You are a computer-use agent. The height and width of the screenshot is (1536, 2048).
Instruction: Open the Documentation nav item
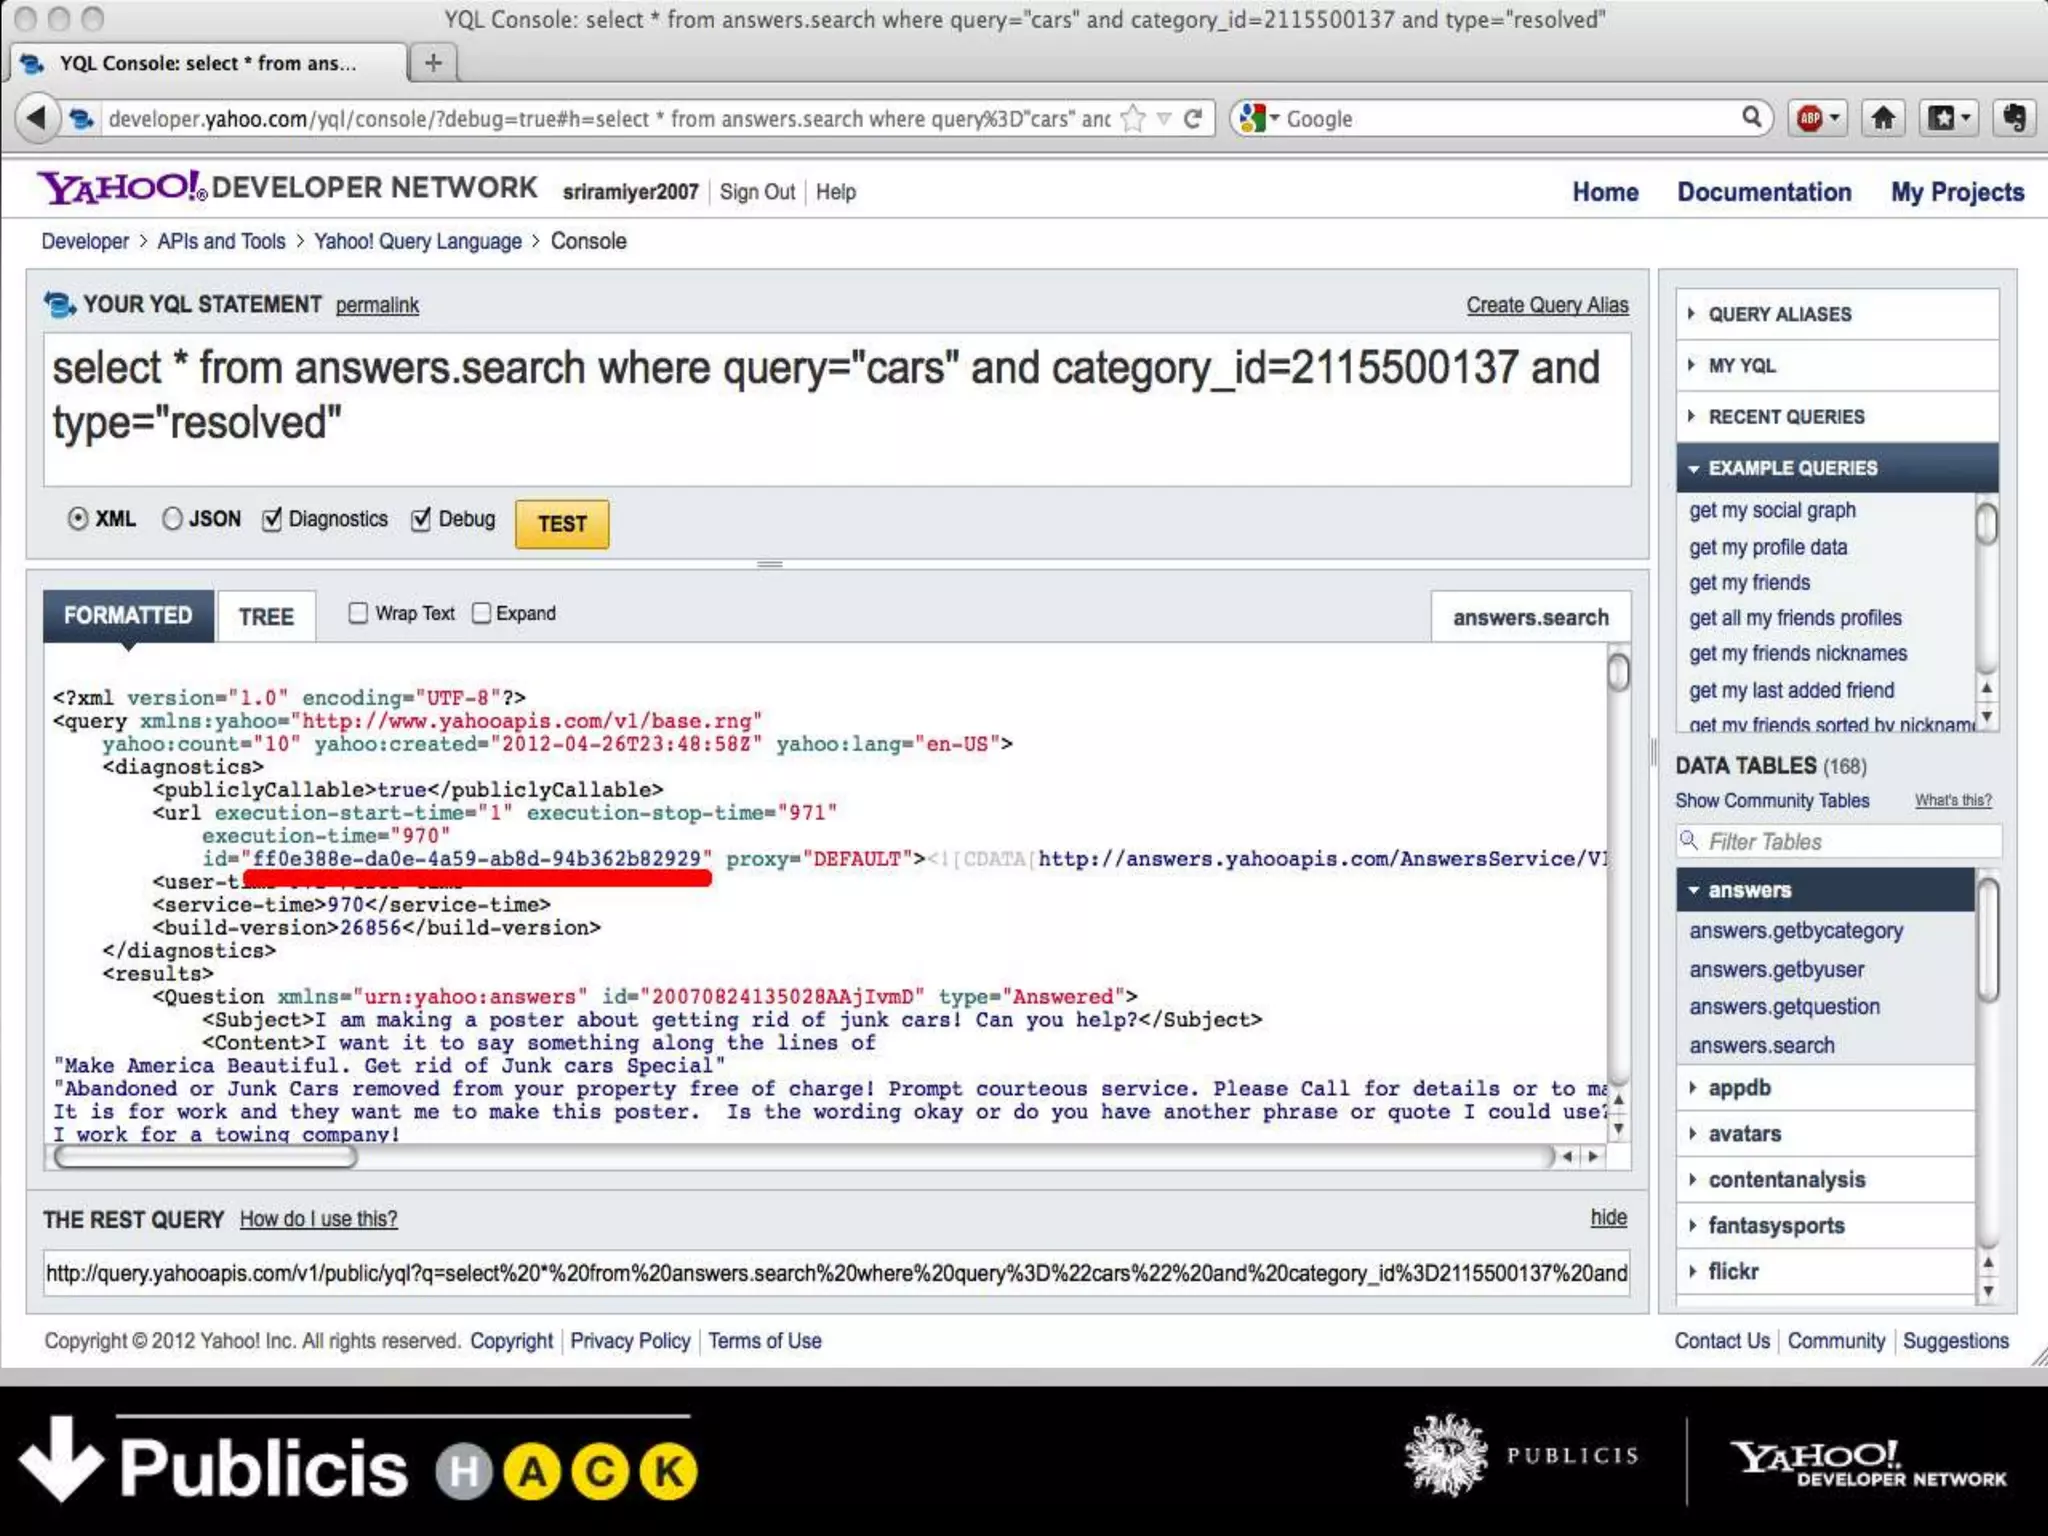coord(1764,192)
